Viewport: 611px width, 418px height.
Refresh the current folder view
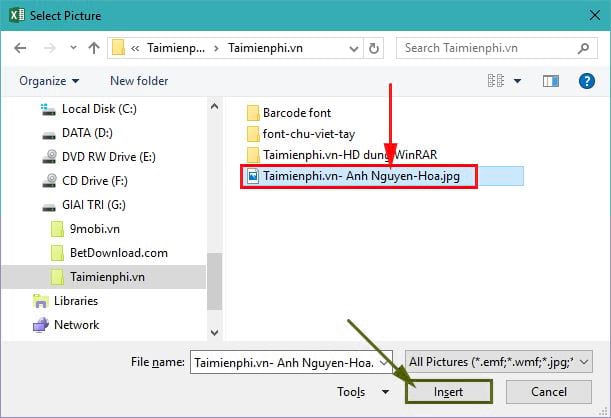pos(374,48)
